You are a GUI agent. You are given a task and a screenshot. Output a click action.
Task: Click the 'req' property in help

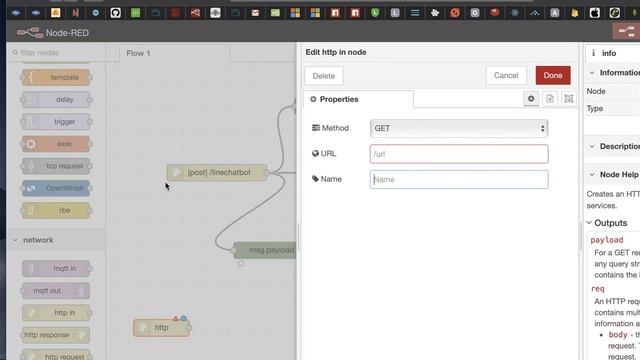(598, 289)
